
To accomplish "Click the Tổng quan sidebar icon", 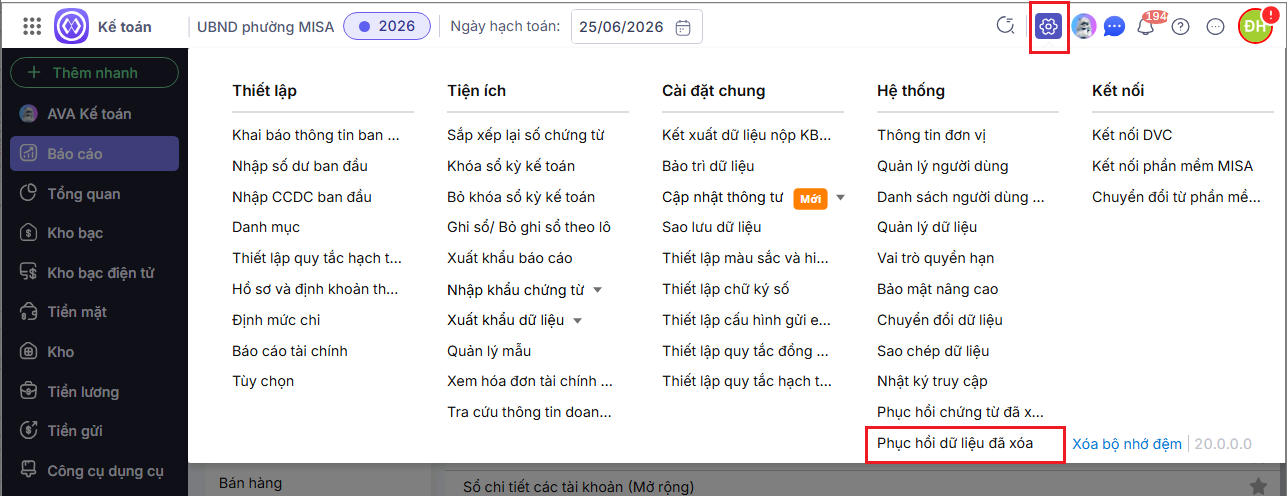I will (x=29, y=194).
